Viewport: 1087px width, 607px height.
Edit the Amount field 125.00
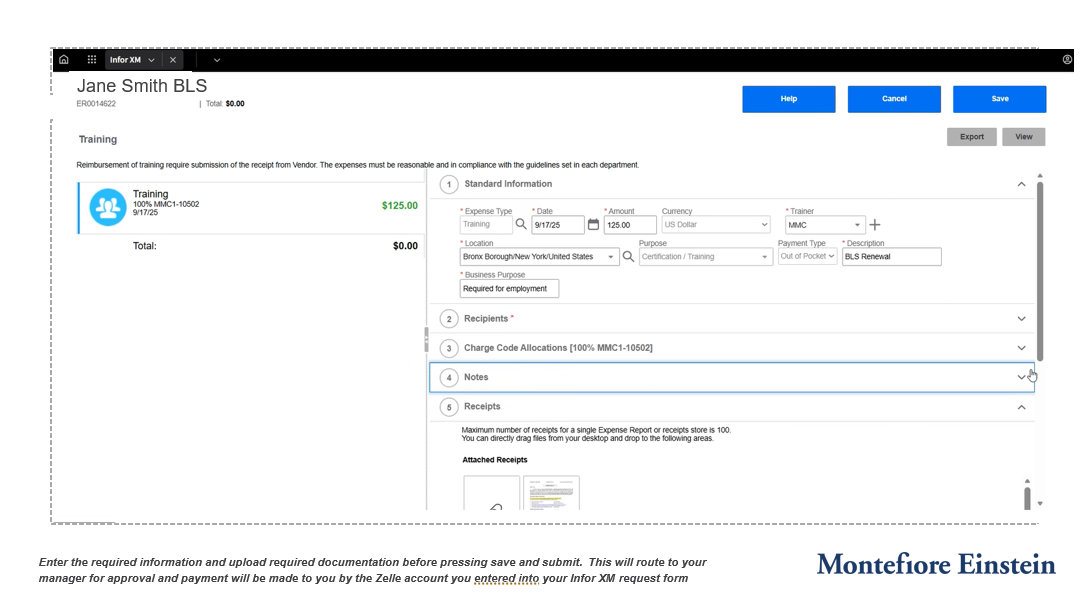pos(629,225)
